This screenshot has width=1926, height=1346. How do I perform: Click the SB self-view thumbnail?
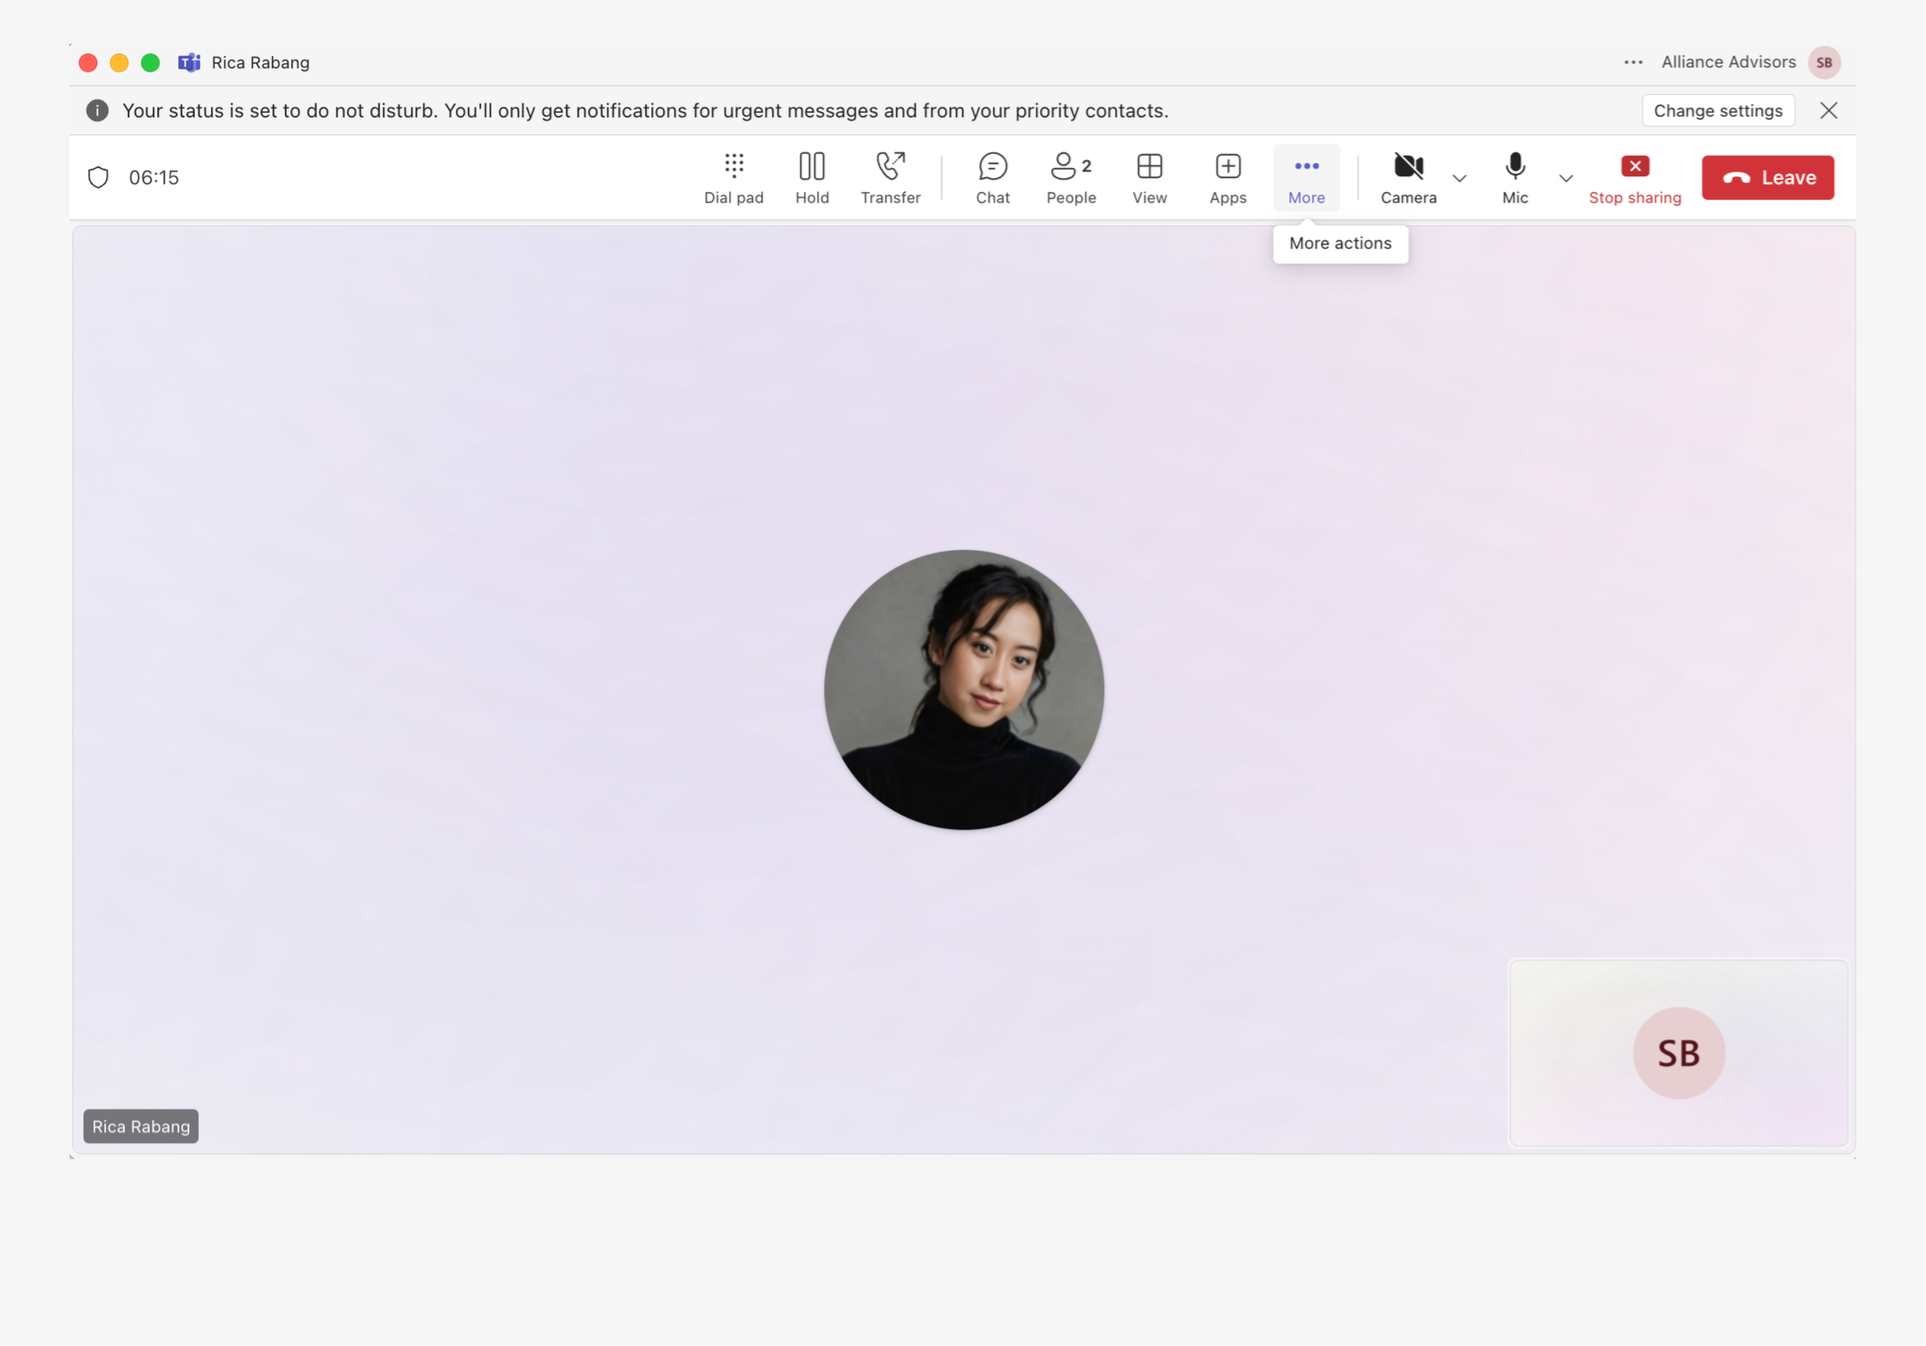1677,1052
